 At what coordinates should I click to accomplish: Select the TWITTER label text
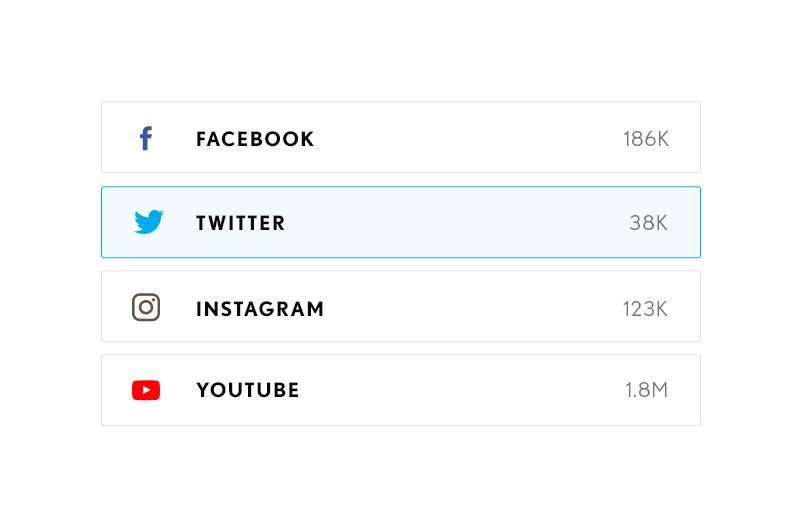click(x=241, y=223)
